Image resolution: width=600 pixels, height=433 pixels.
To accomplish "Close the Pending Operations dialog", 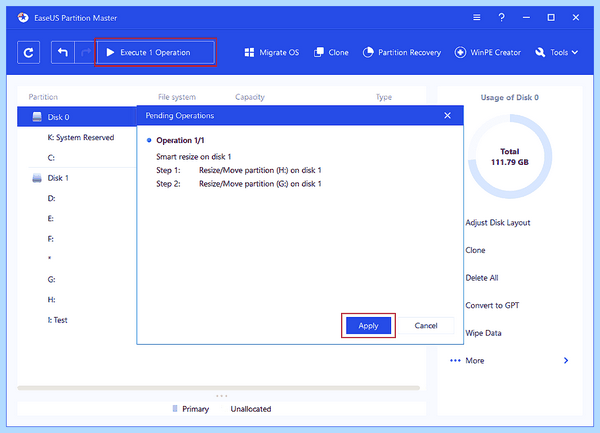I will pyautogui.click(x=447, y=116).
